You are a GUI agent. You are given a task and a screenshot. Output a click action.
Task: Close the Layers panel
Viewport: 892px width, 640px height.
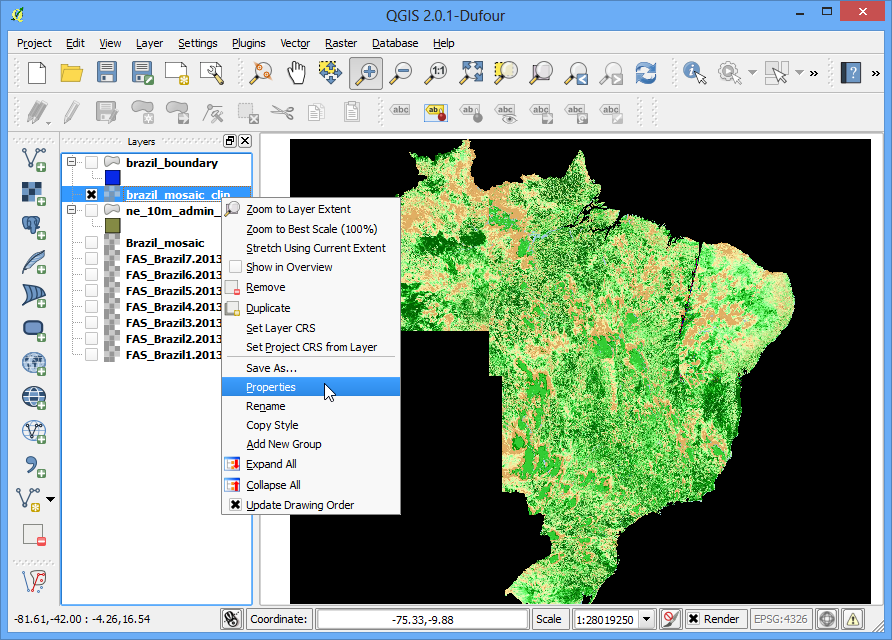pyautogui.click(x=245, y=141)
